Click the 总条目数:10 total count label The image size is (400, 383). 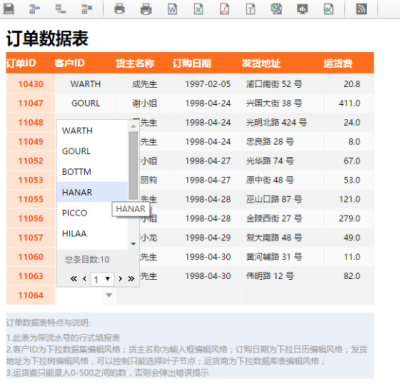tap(87, 260)
